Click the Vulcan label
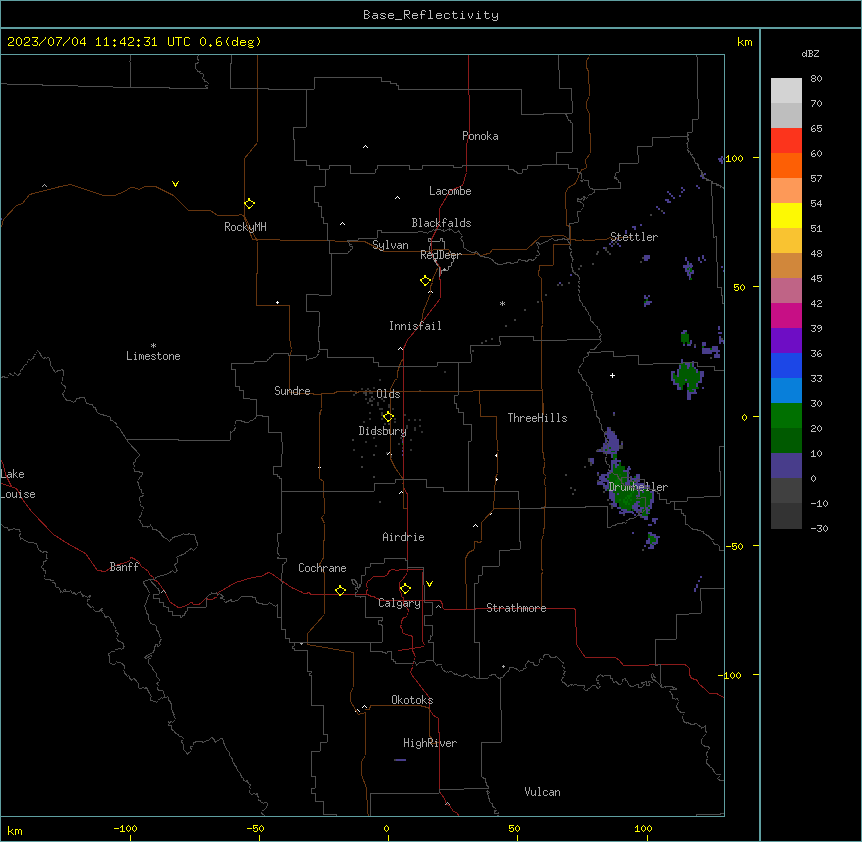862x842 pixels. (x=542, y=792)
